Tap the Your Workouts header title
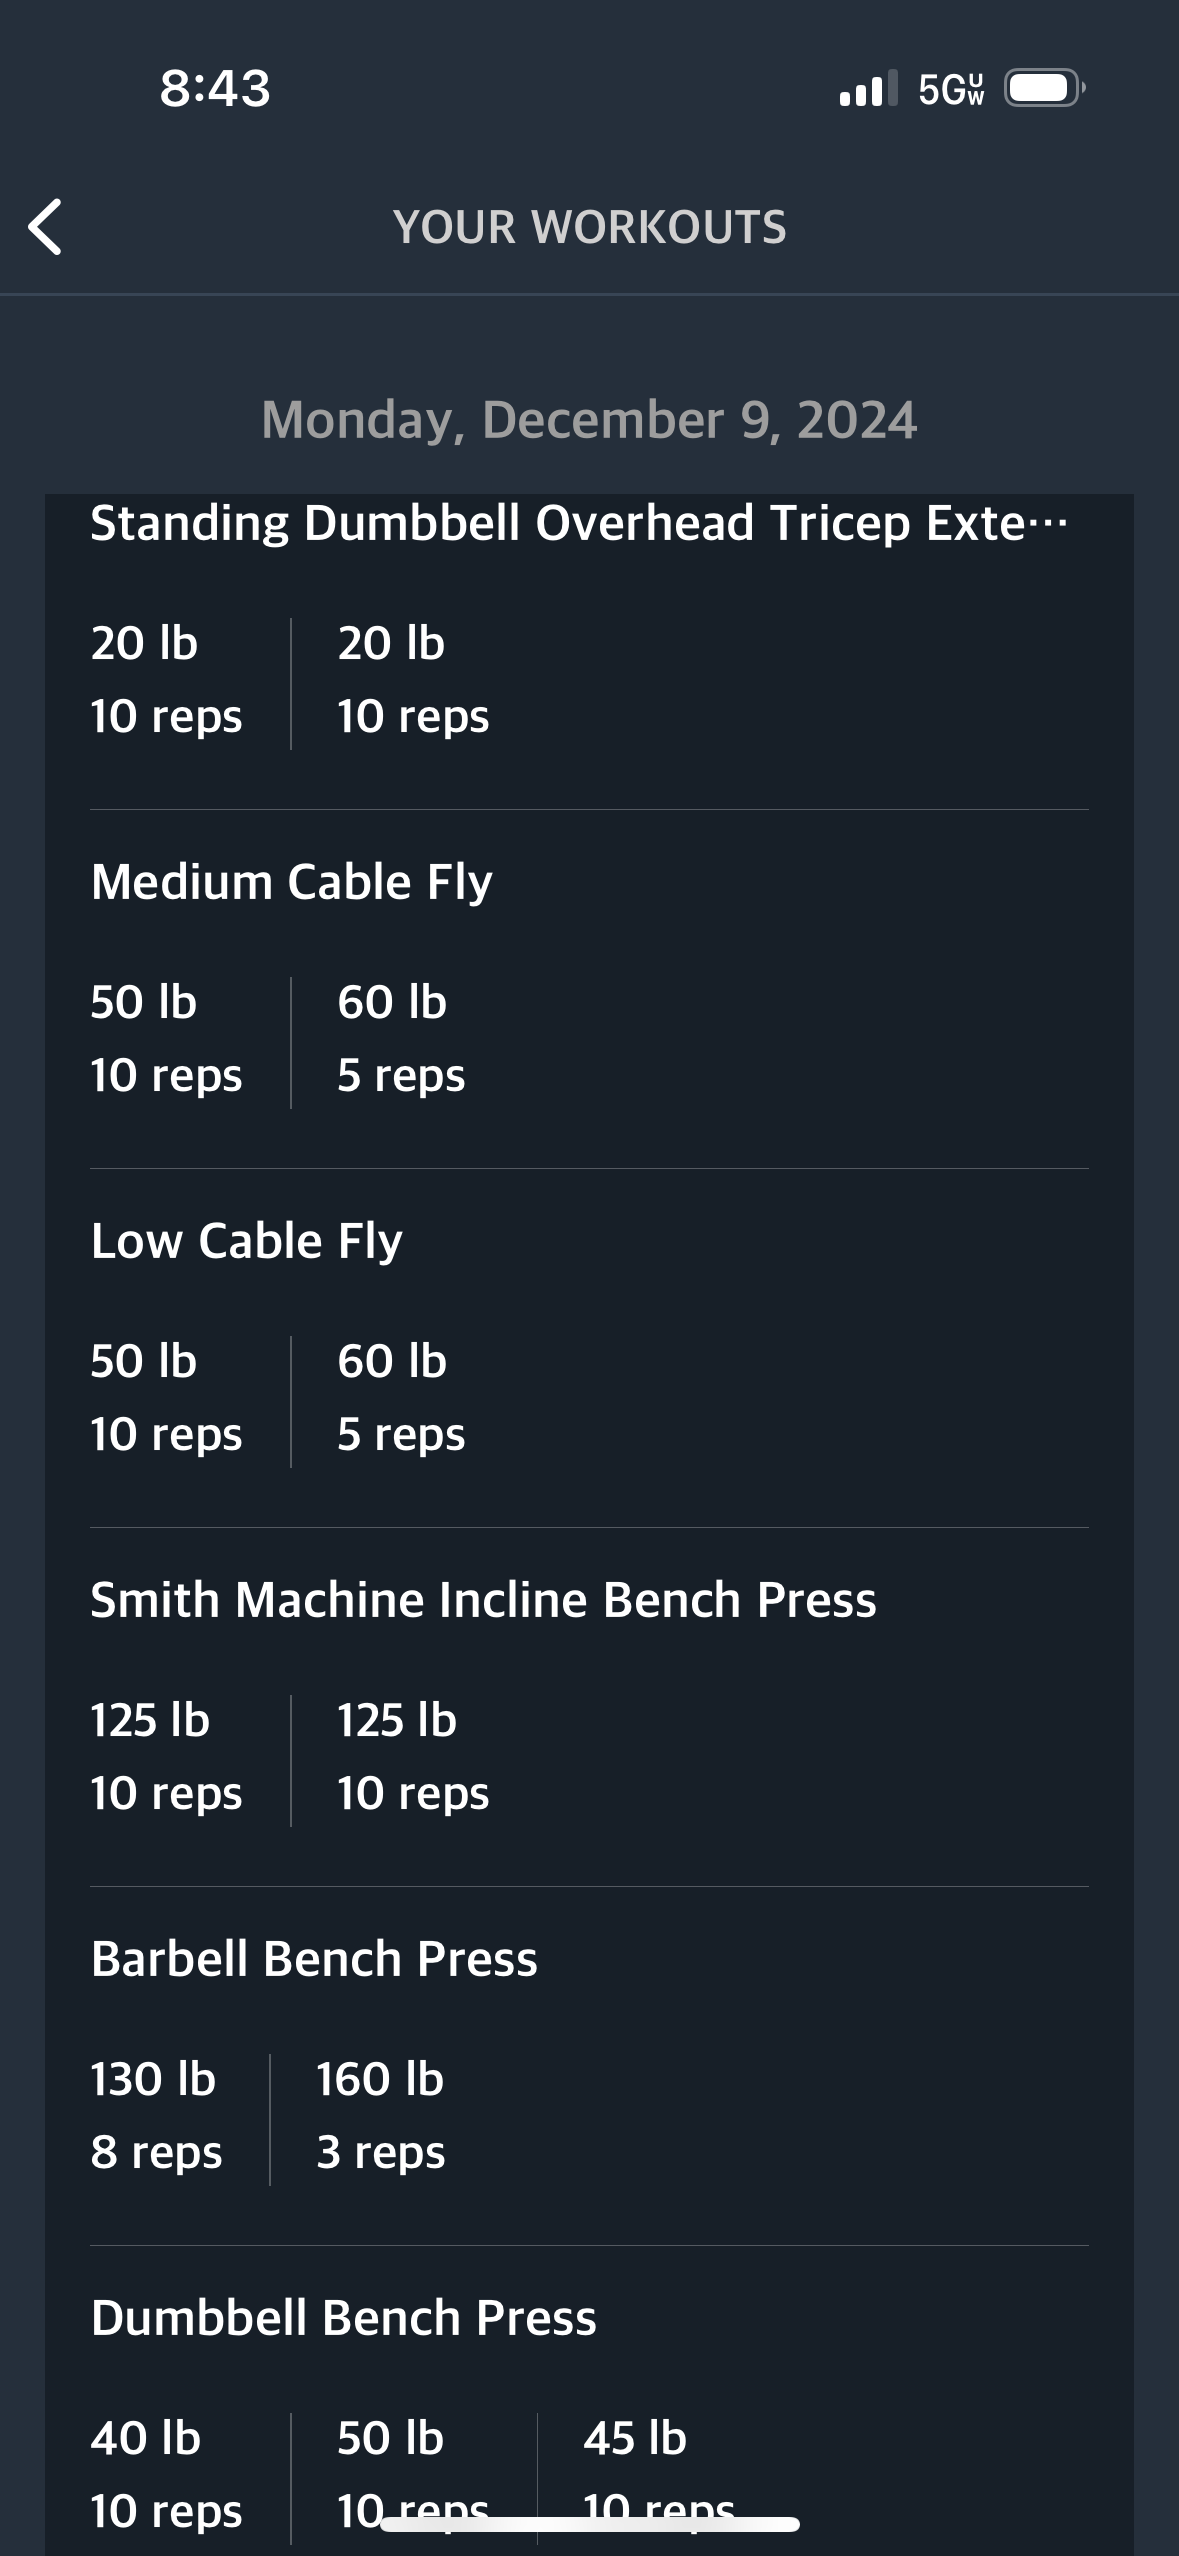Image resolution: width=1179 pixels, height=2556 pixels. click(x=590, y=227)
